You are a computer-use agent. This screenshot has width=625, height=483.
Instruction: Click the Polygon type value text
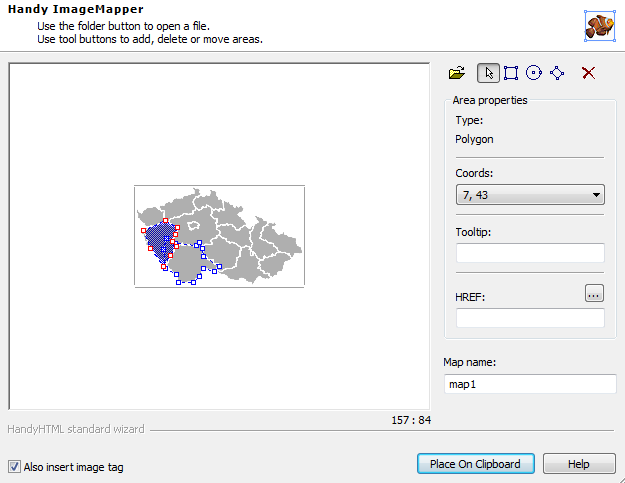click(474, 139)
